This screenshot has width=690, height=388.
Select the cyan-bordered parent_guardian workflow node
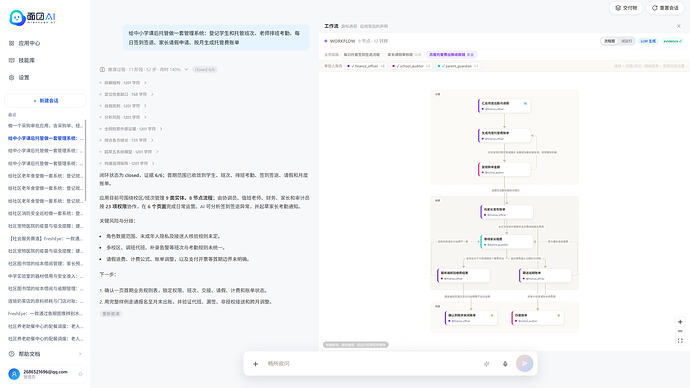click(x=506, y=242)
